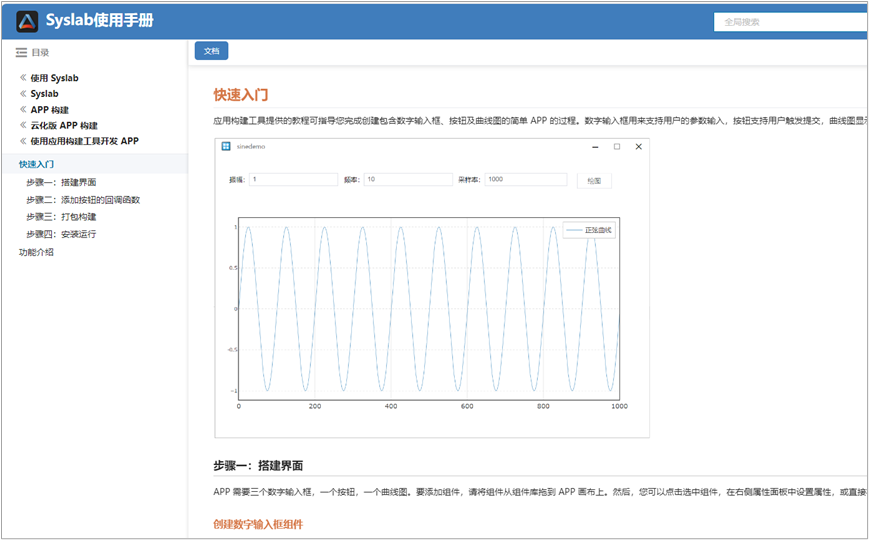Click the Syslab logo icon in header
The image size is (869, 540).
(27, 21)
